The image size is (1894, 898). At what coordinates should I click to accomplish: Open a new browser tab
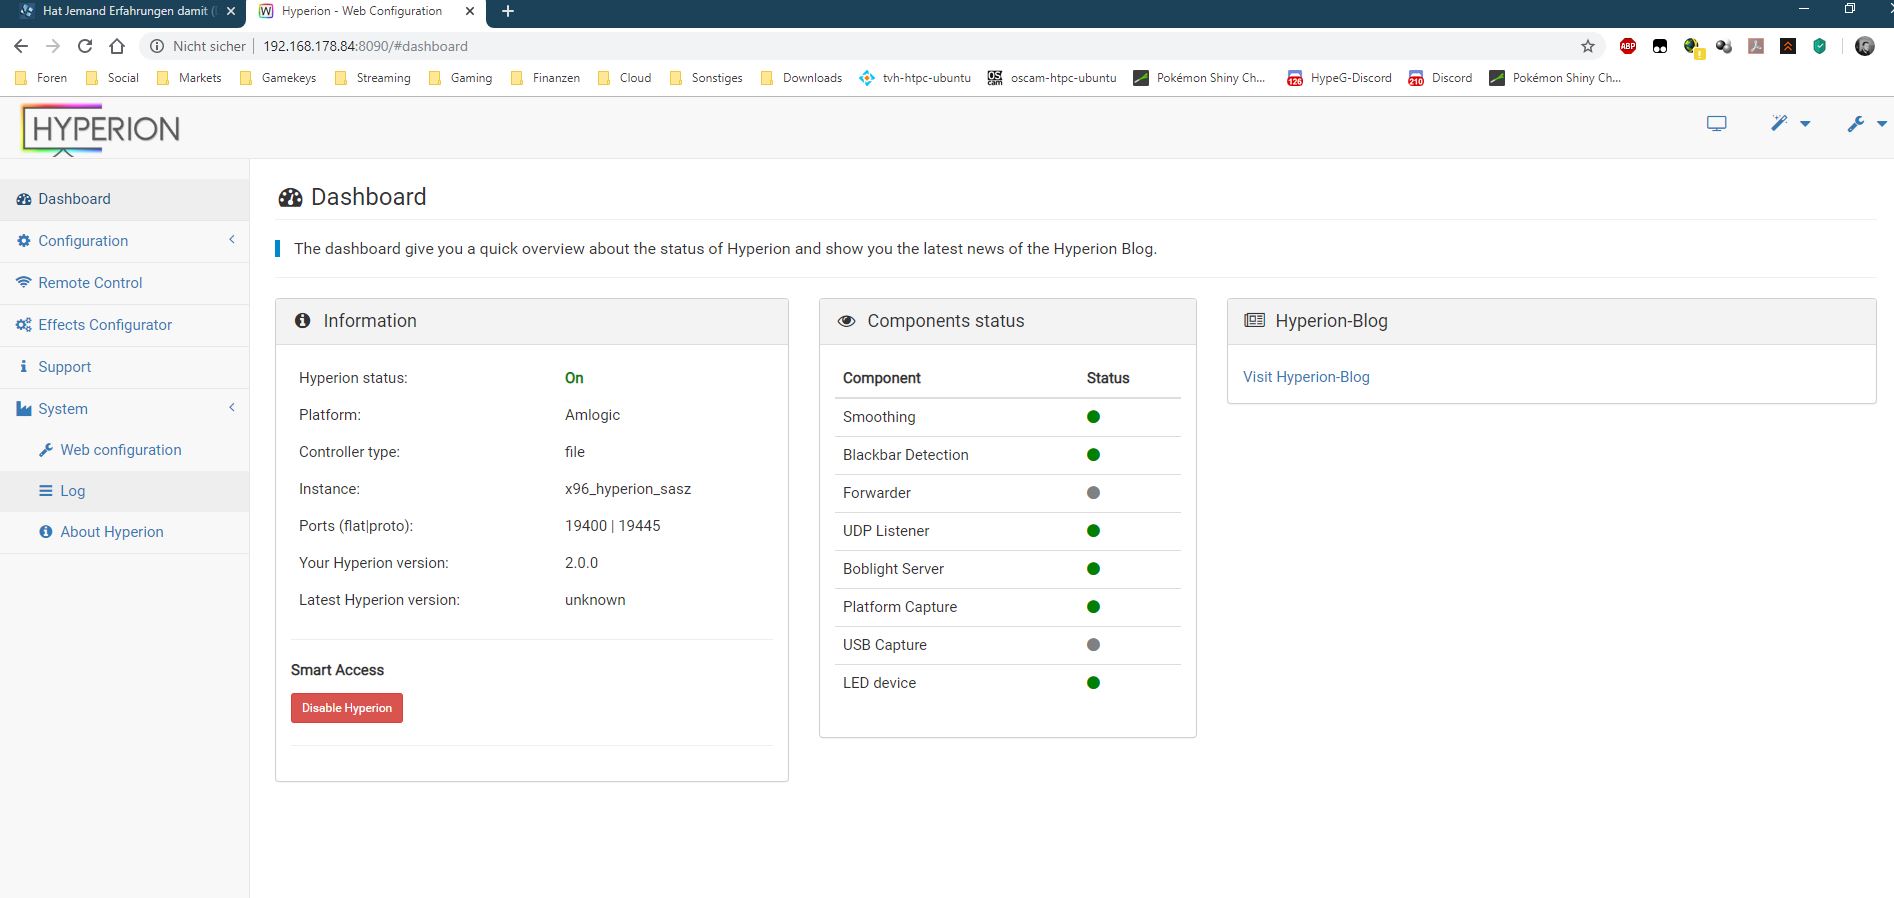(x=508, y=11)
